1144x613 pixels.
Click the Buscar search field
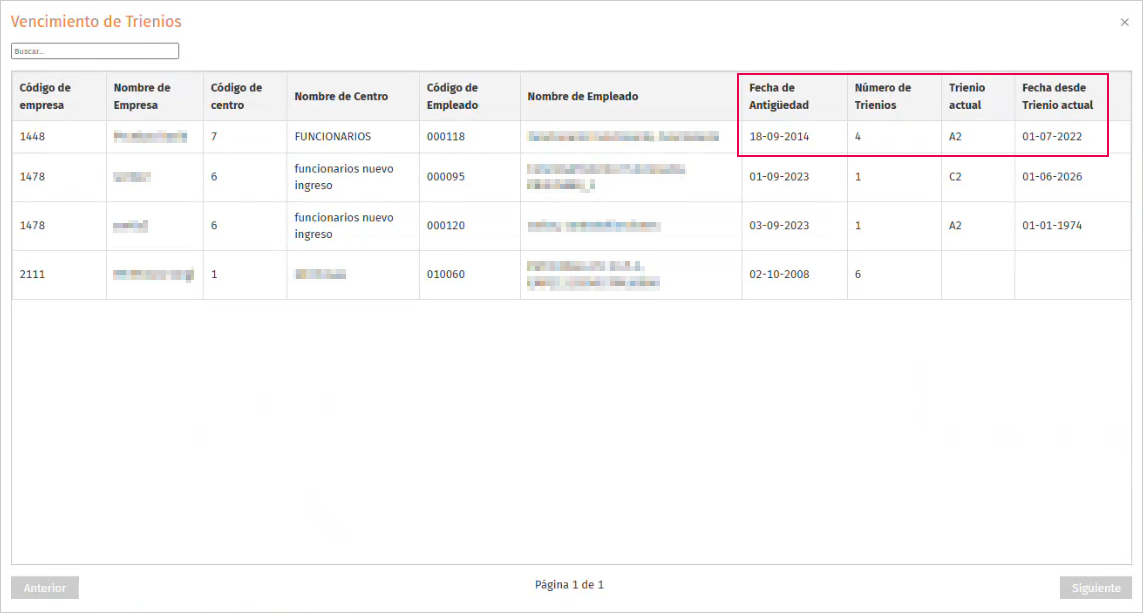click(x=95, y=51)
